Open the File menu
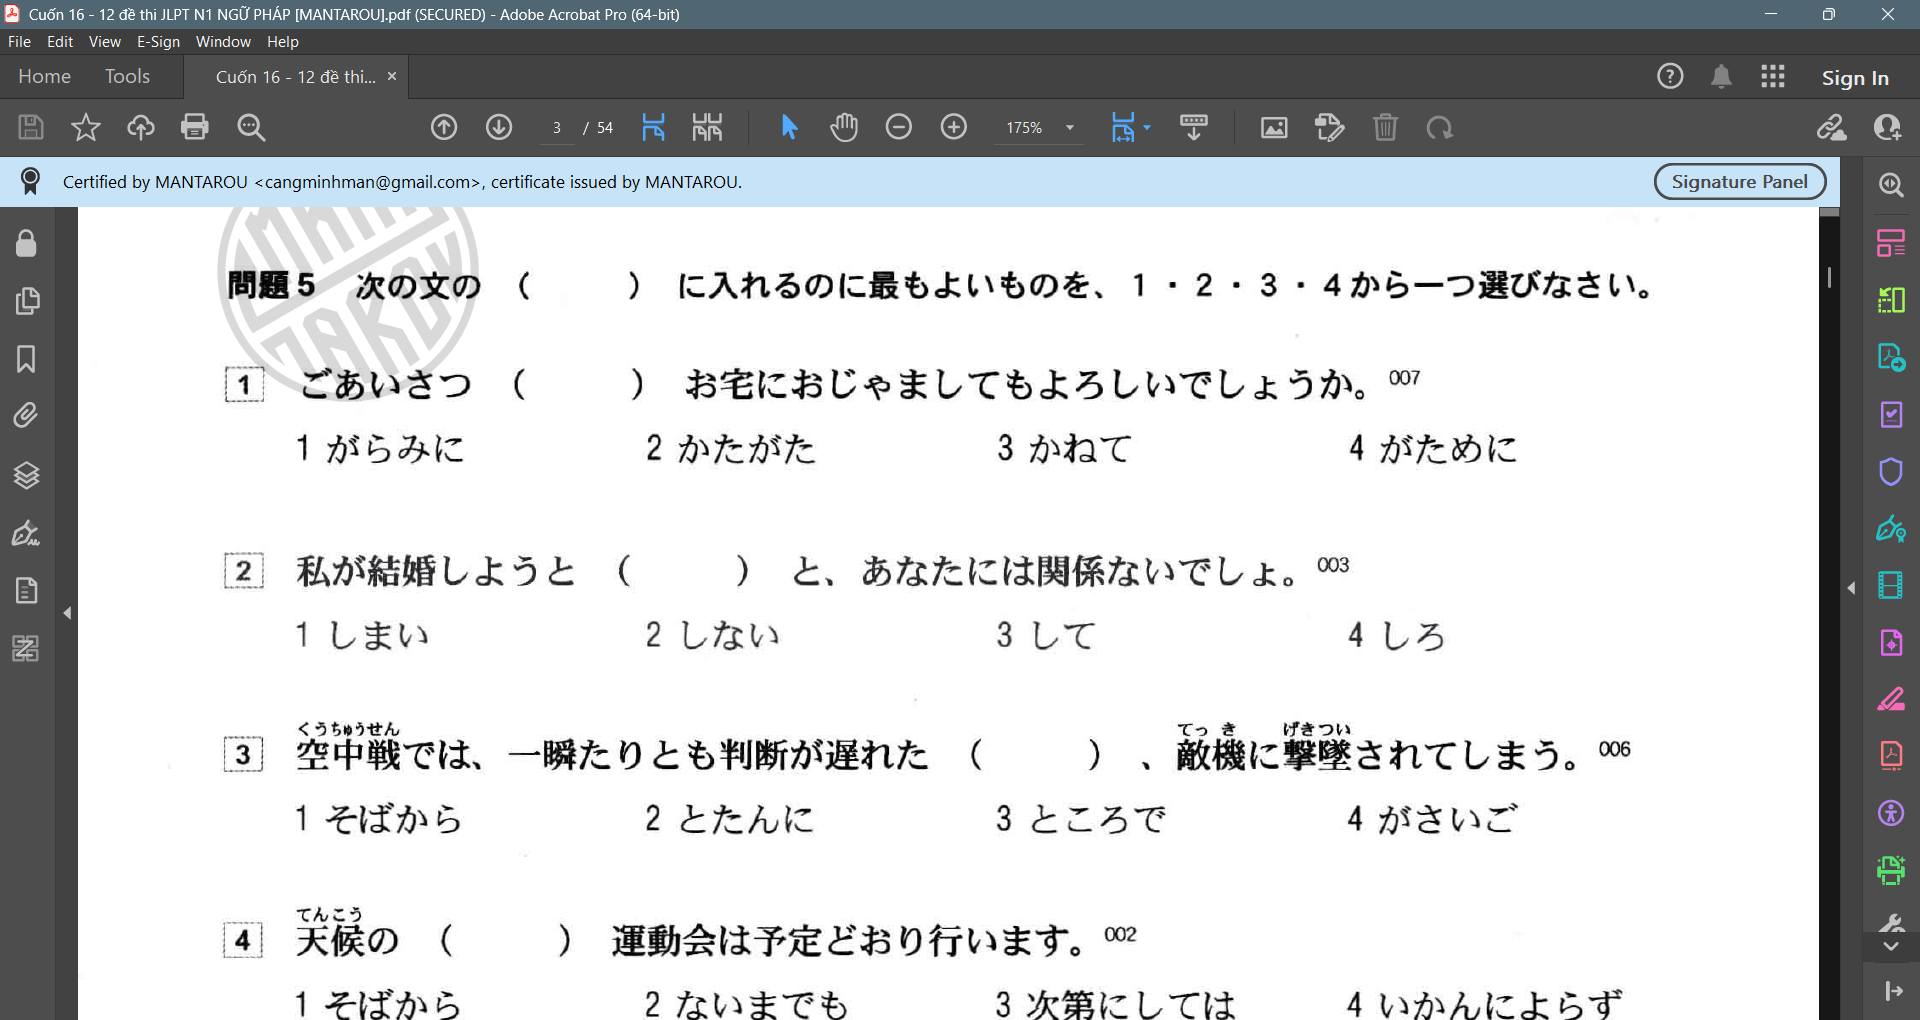 [19, 41]
